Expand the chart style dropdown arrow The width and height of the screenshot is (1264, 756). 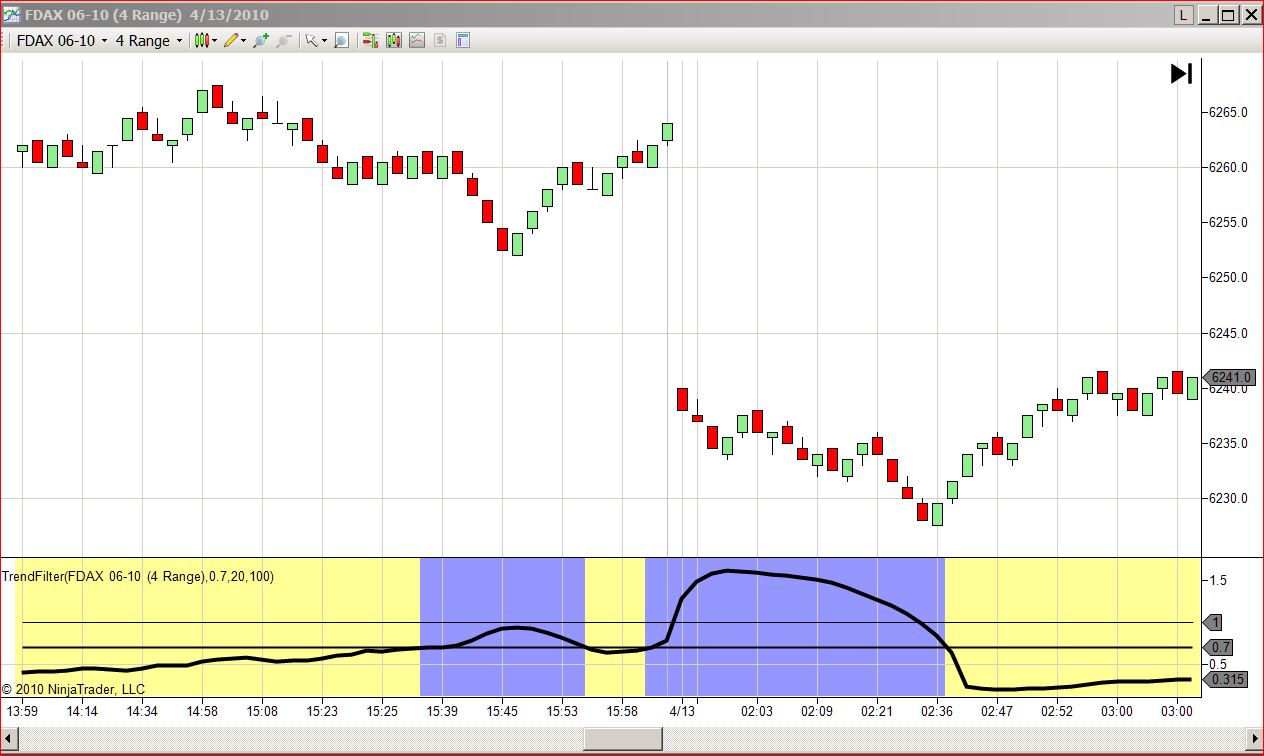214,41
